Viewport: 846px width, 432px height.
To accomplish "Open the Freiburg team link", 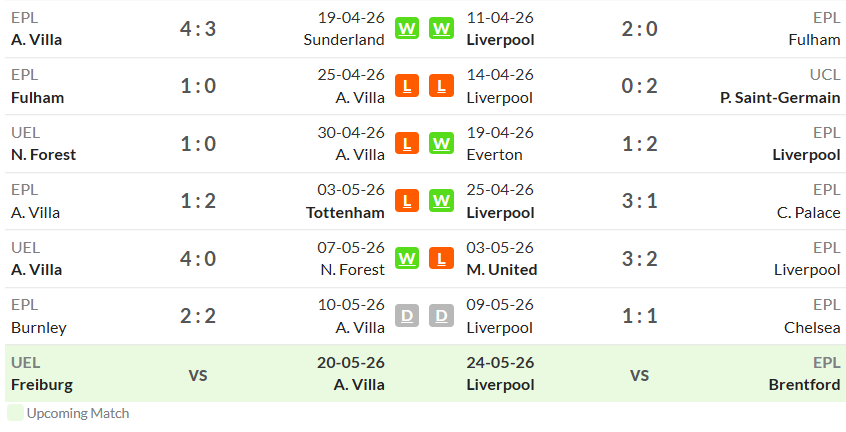I will click(x=42, y=385).
